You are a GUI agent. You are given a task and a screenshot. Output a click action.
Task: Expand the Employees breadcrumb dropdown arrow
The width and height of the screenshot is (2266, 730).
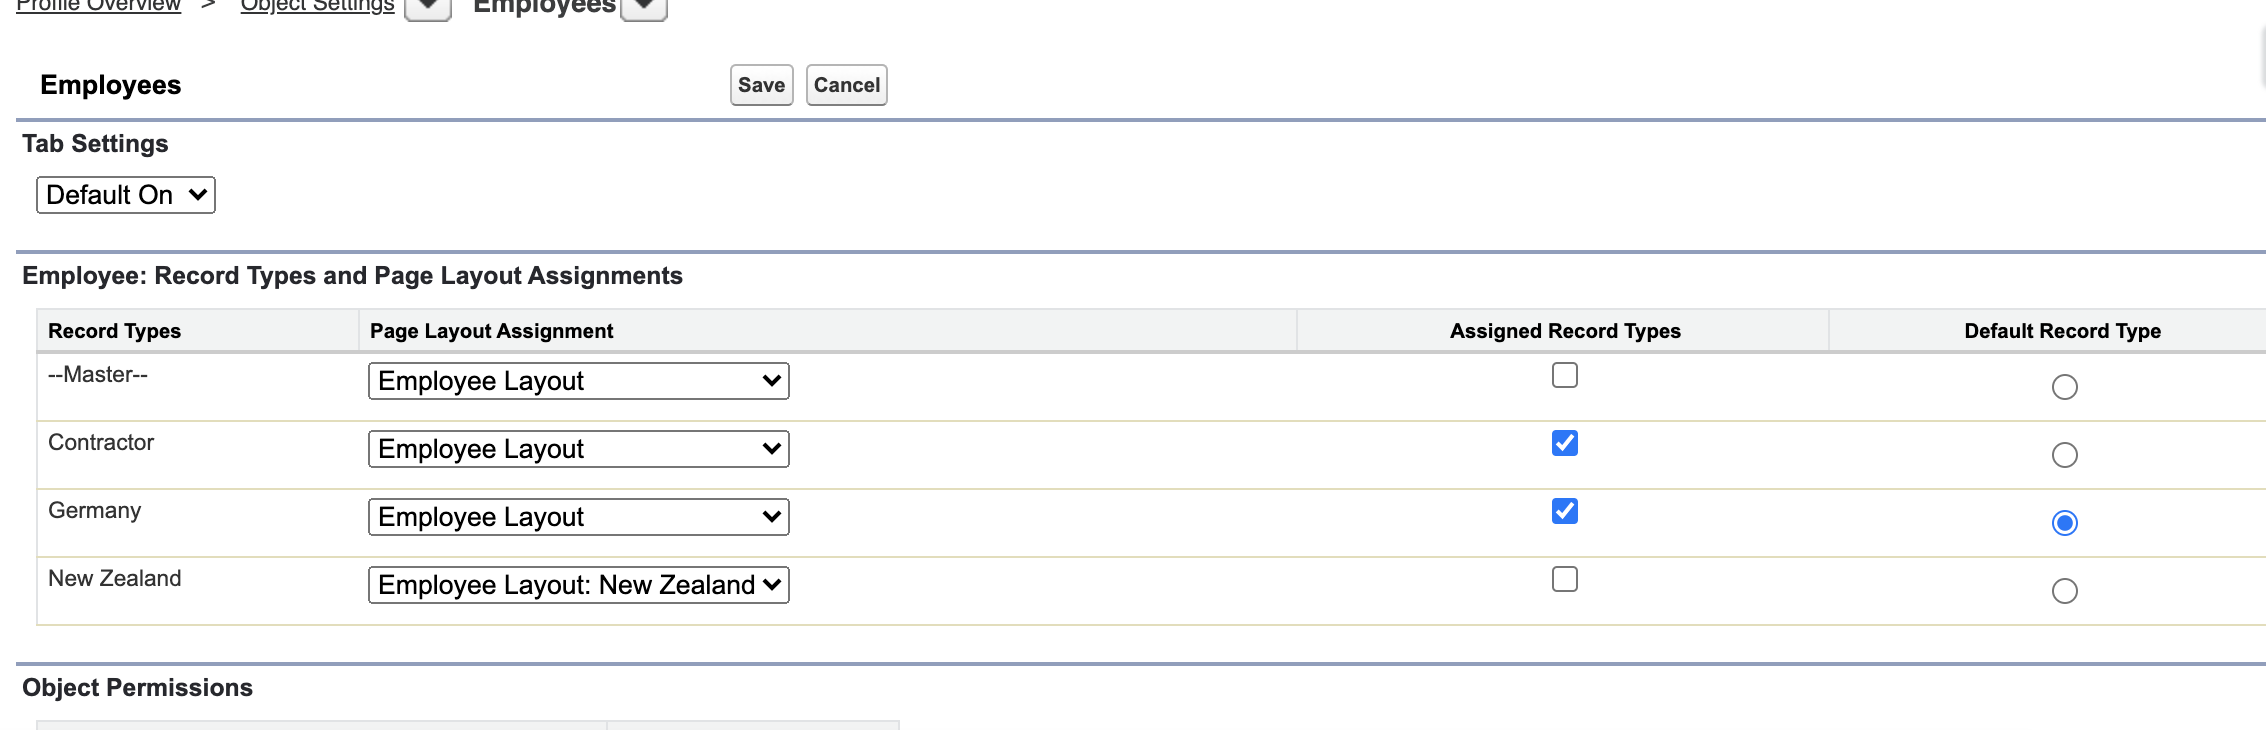644,7
